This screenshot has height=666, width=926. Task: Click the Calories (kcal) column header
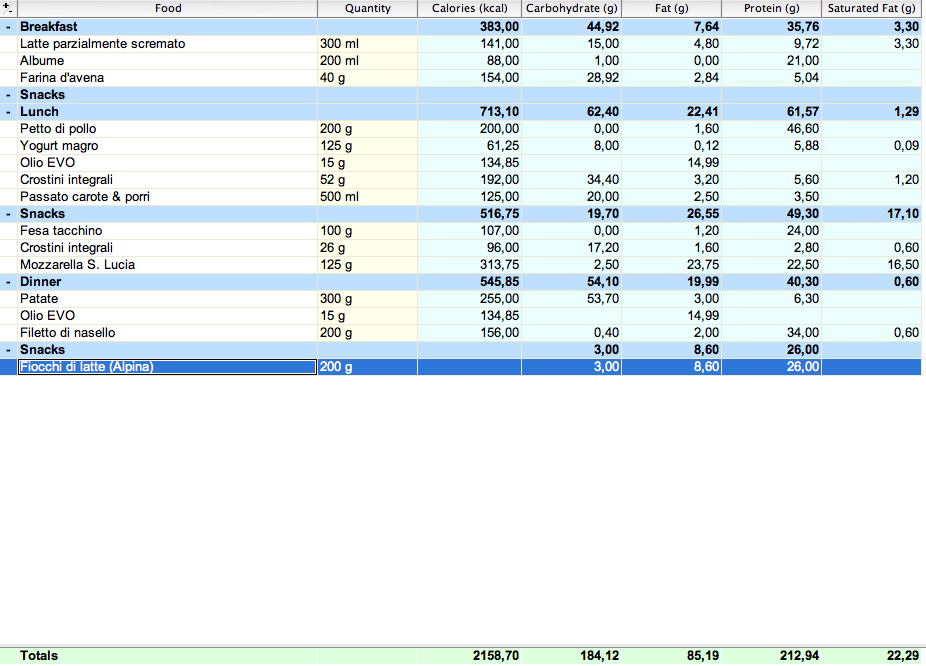[x=469, y=8]
